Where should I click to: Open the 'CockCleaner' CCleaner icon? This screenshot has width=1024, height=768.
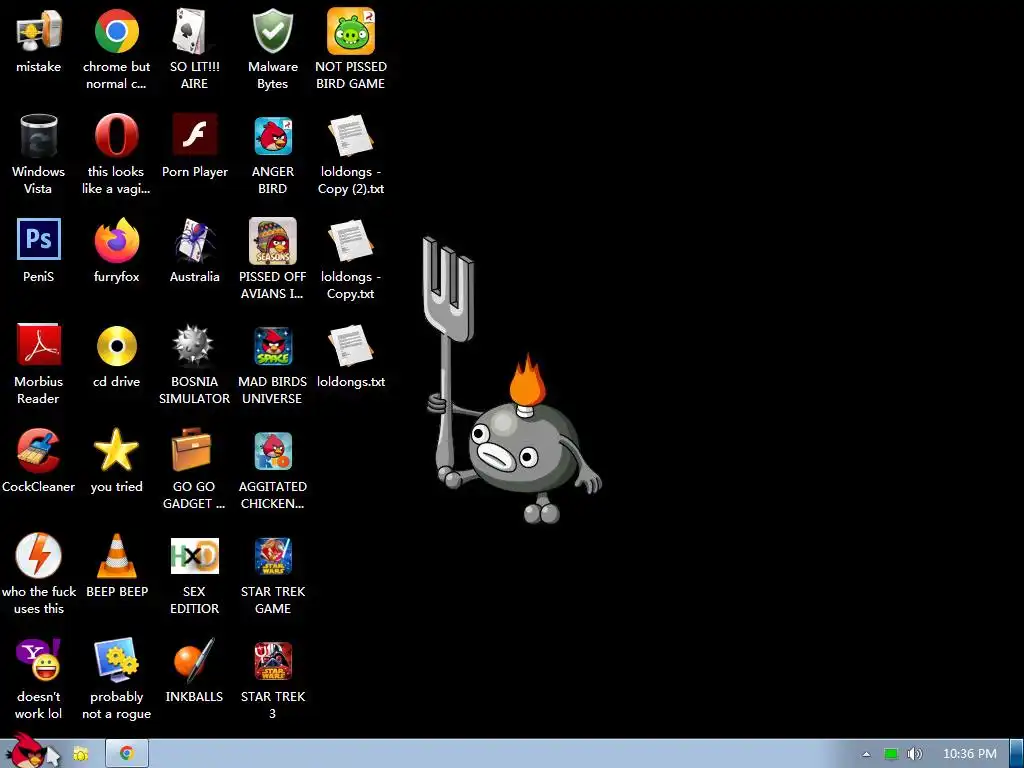tap(39, 451)
